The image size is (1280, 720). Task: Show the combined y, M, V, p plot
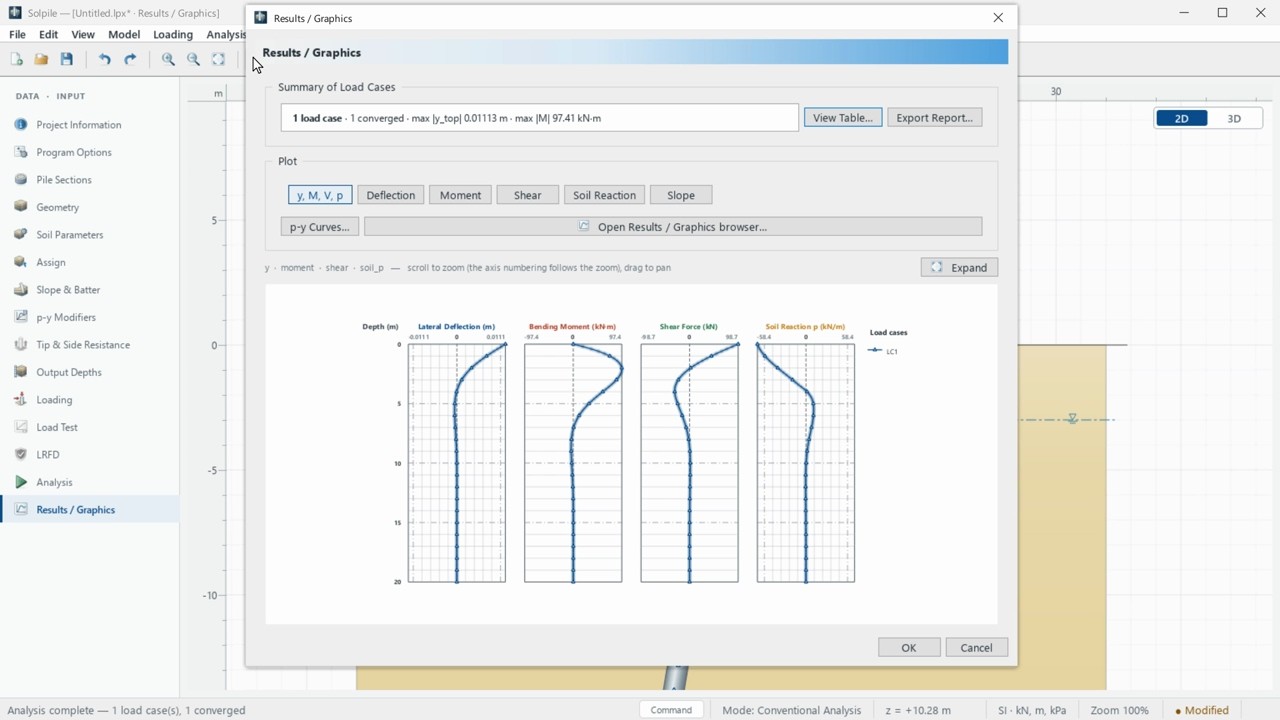tap(320, 195)
